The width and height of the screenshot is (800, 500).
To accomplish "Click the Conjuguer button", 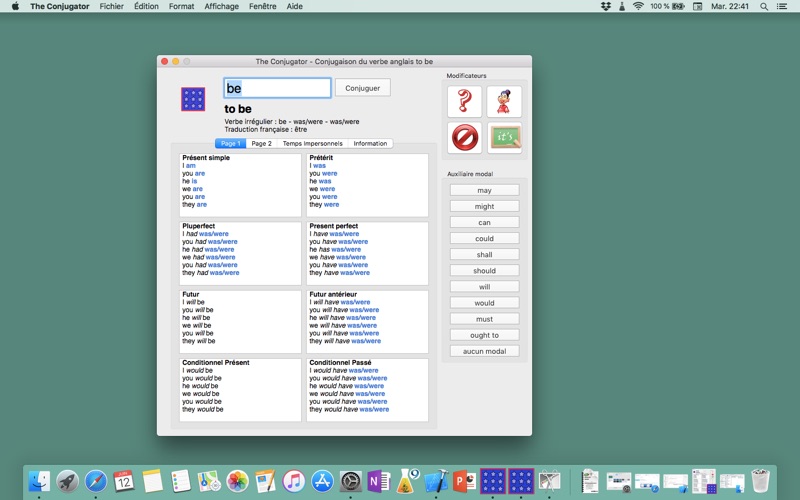I will click(x=363, y=88).
